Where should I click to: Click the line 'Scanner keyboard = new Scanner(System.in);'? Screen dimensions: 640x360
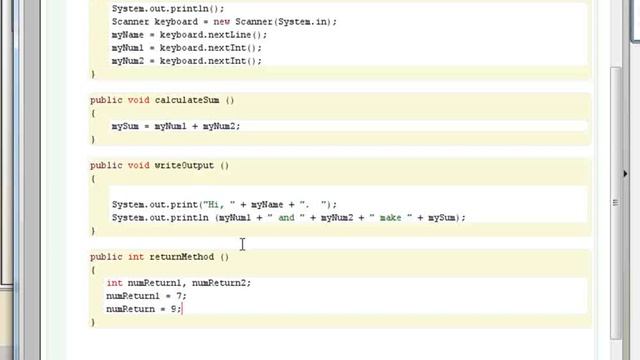click(224, 22)
